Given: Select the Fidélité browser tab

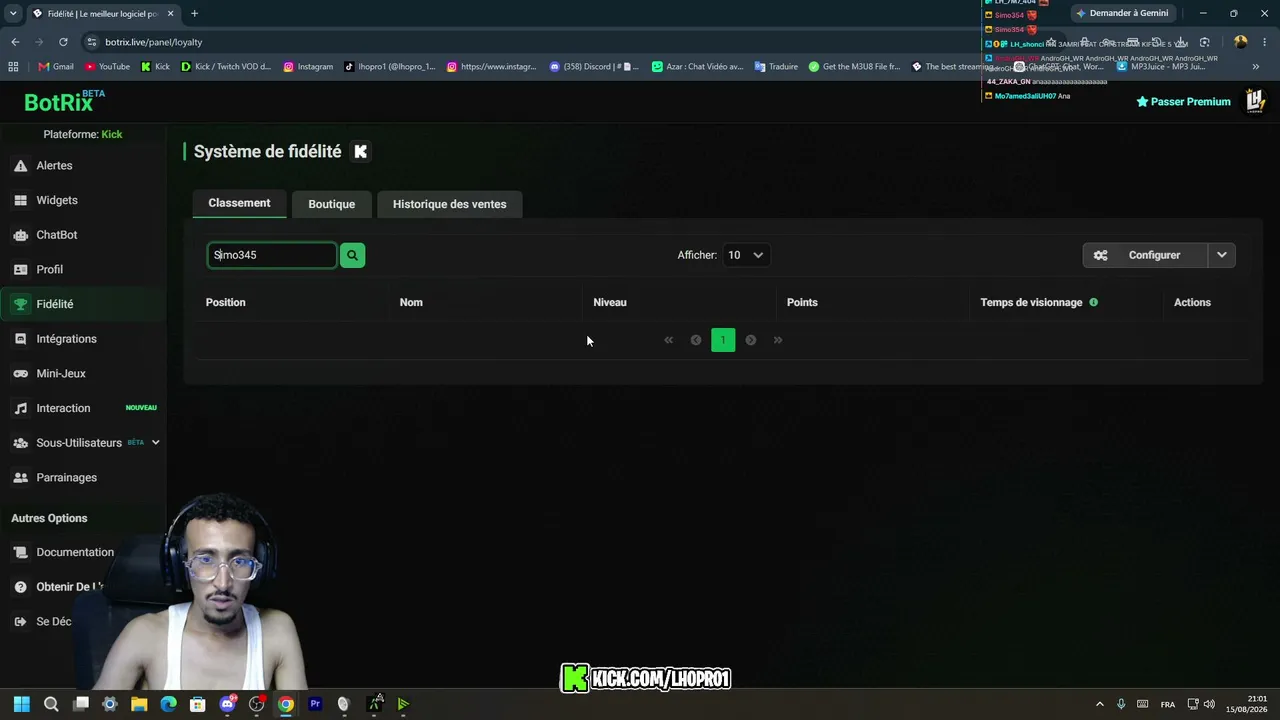Looking at the screenshot, I should 101,14.
